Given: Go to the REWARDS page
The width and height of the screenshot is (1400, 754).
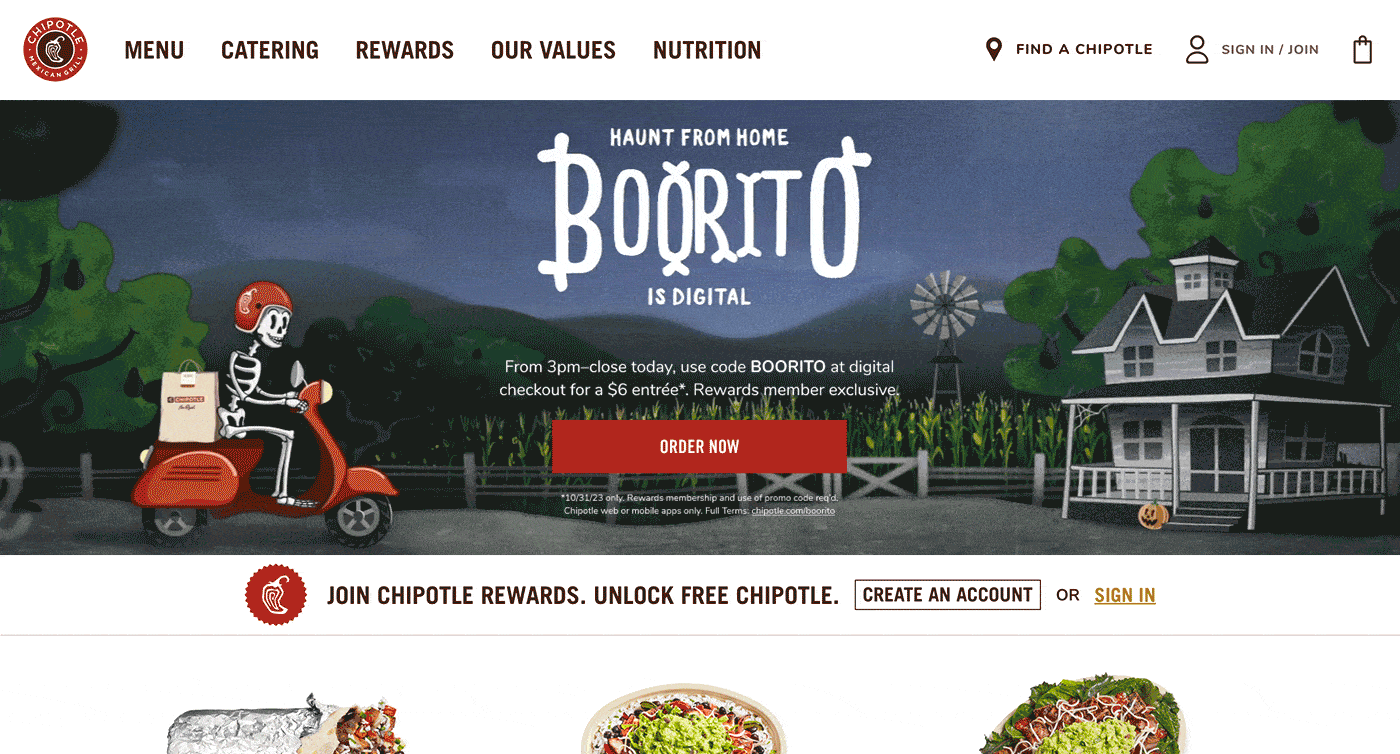Looking at the screenshot, I should click(405, 50).
